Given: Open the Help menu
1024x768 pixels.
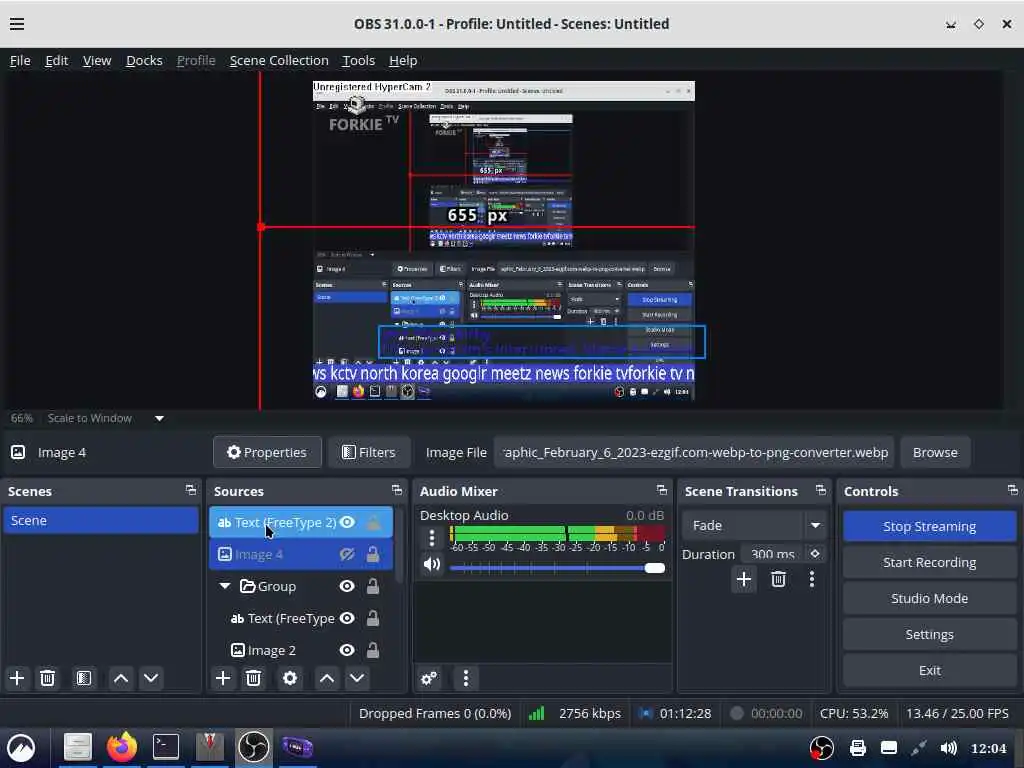Looking at the screenshot, I should 403,61.
